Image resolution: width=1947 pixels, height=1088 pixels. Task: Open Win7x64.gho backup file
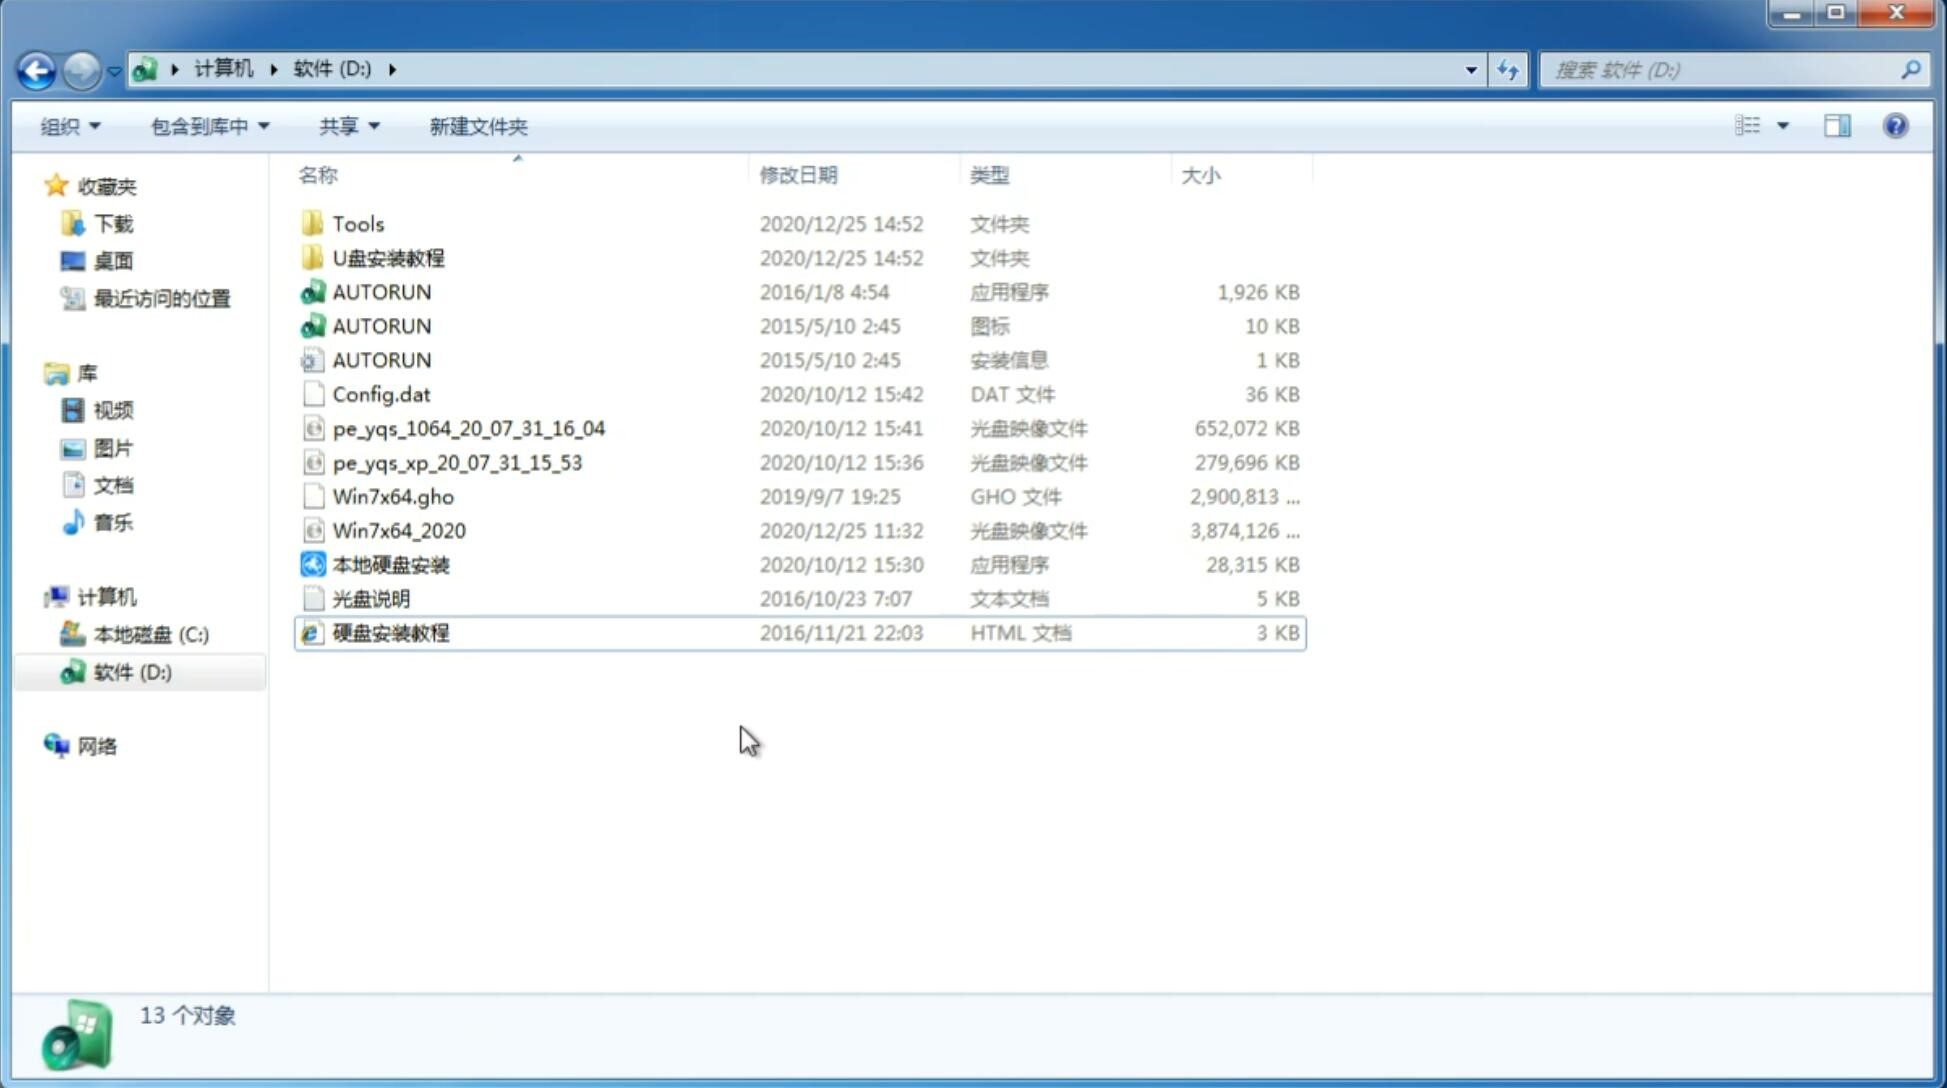pos(393,496)
